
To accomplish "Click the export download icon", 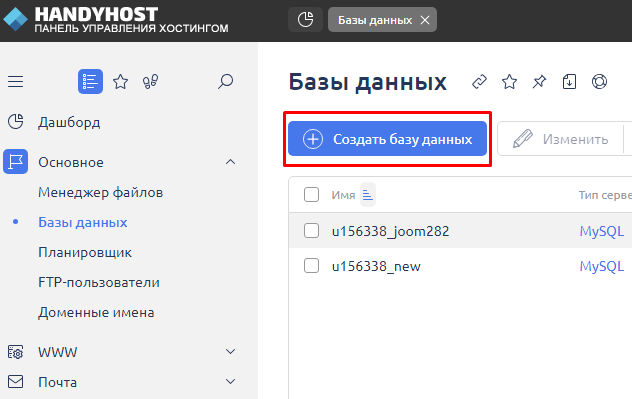I will (569, 82).
